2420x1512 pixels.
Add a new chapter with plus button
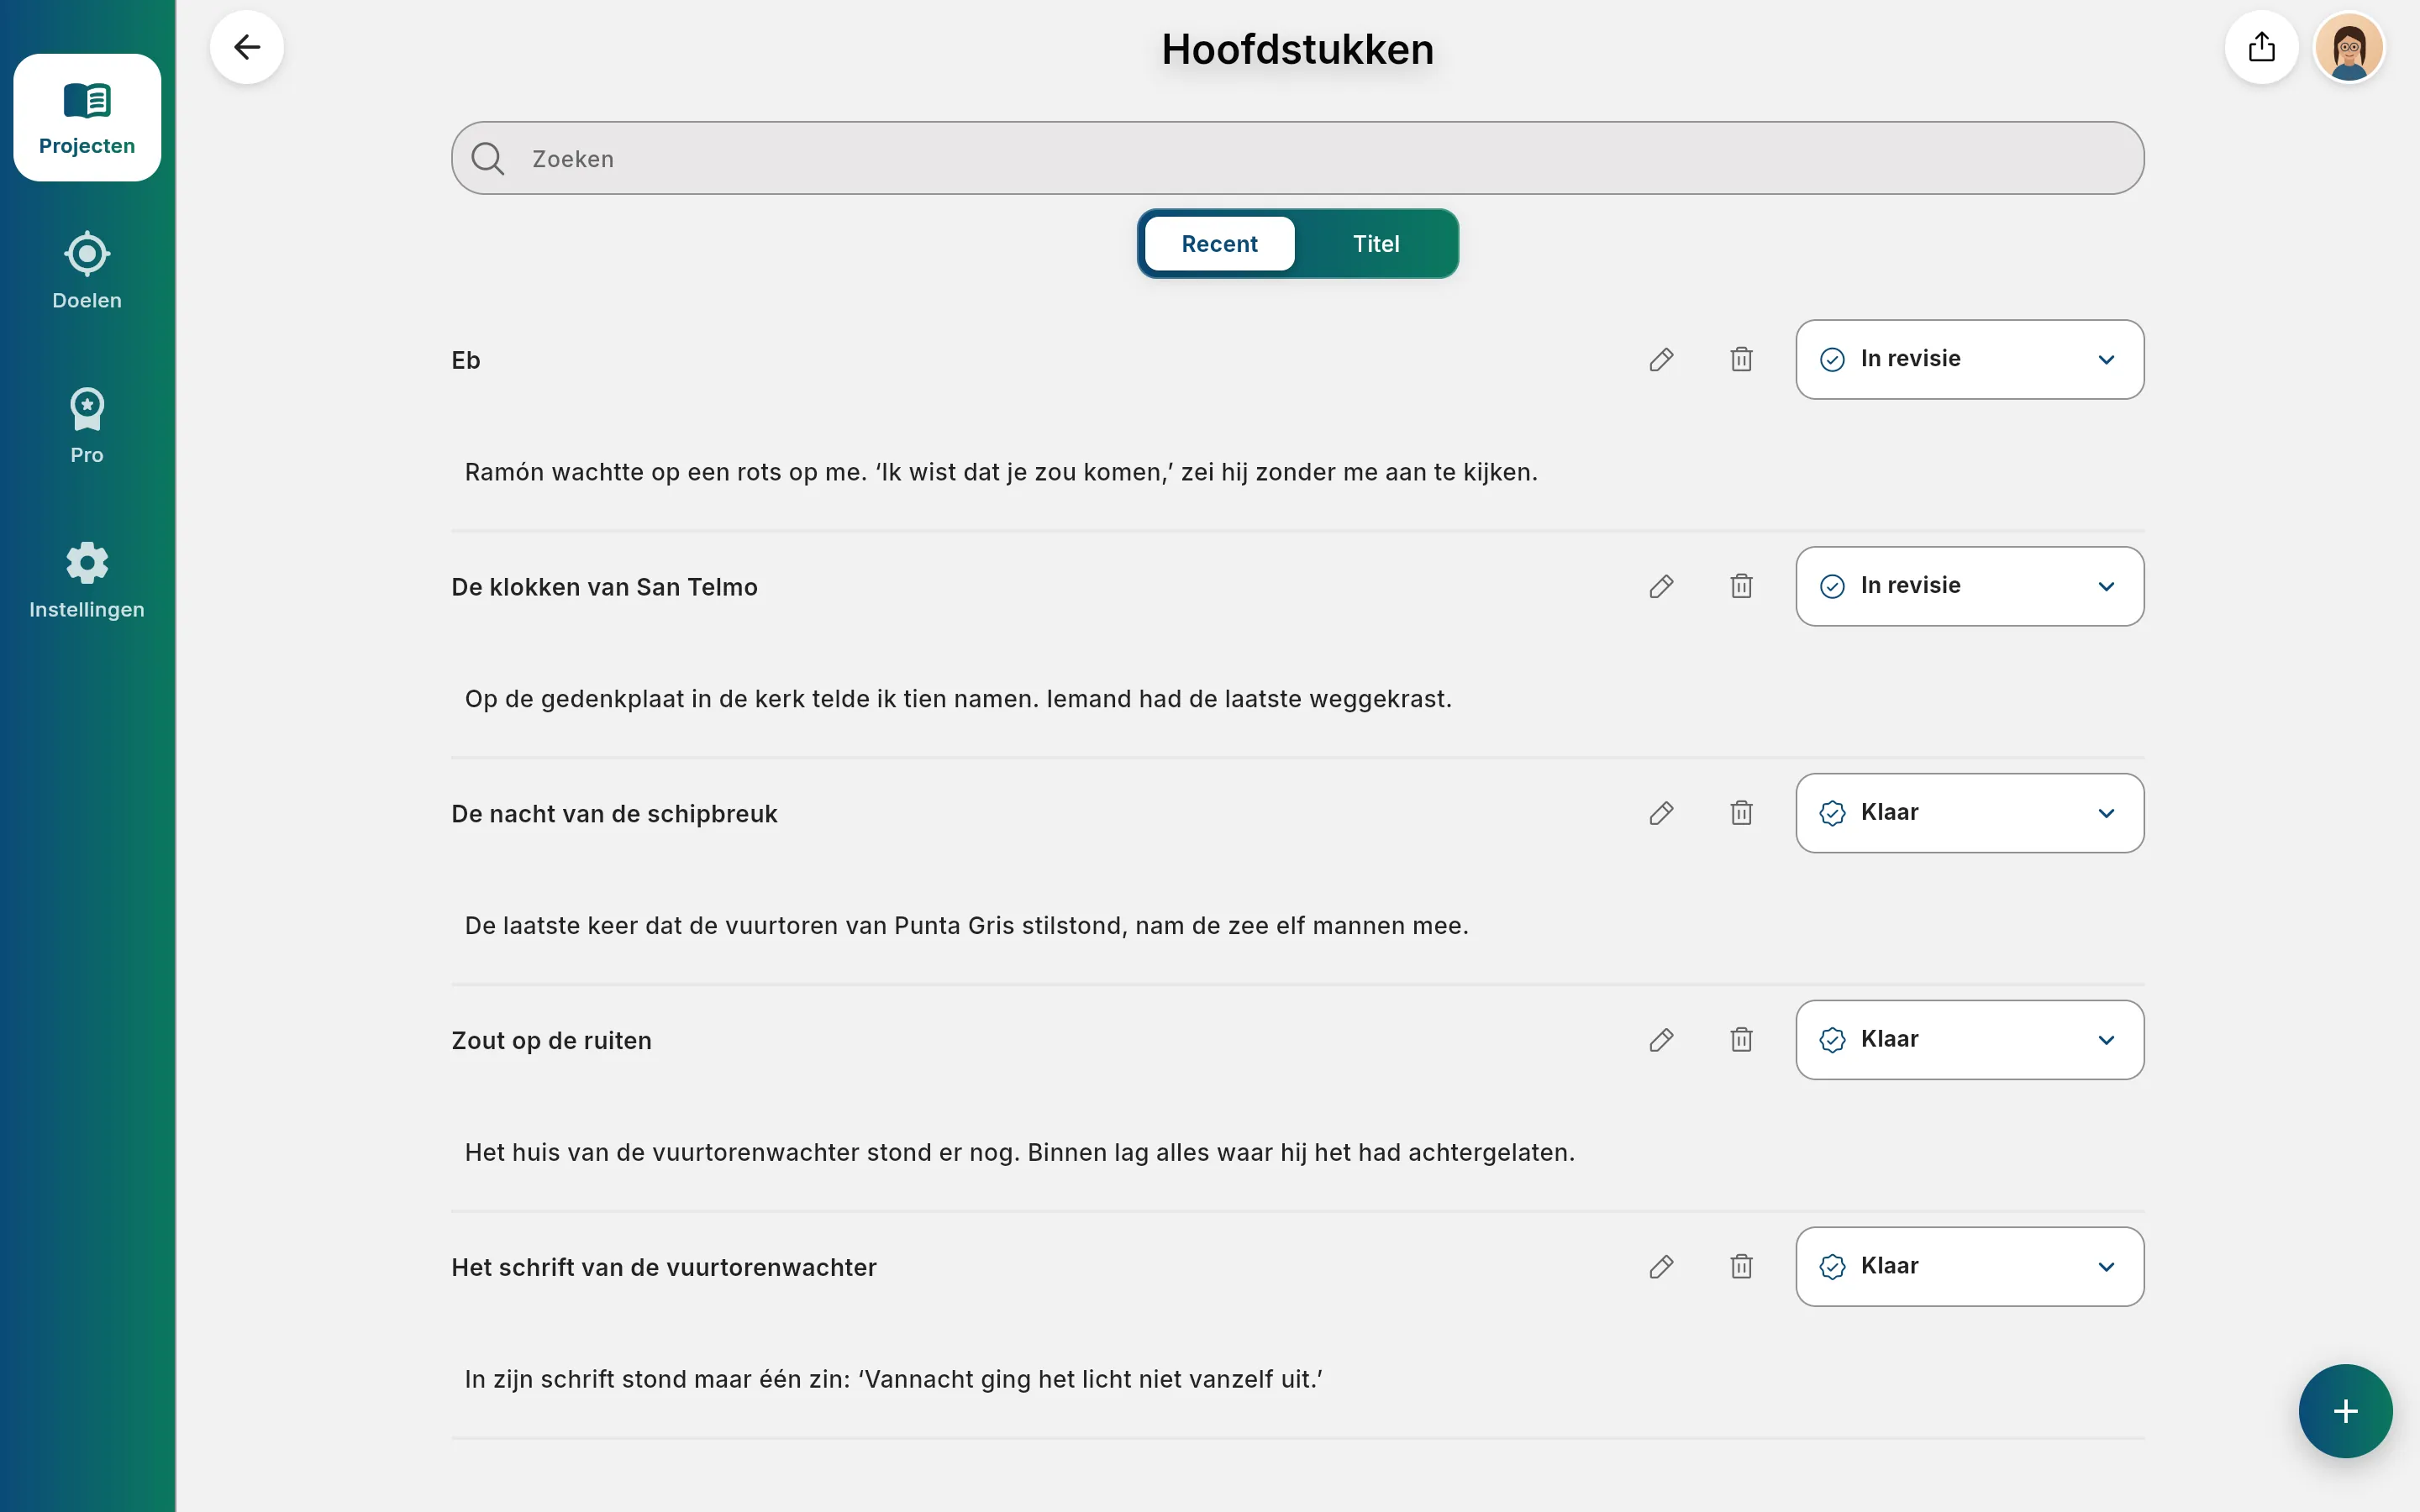(x=2345, y=1411)
